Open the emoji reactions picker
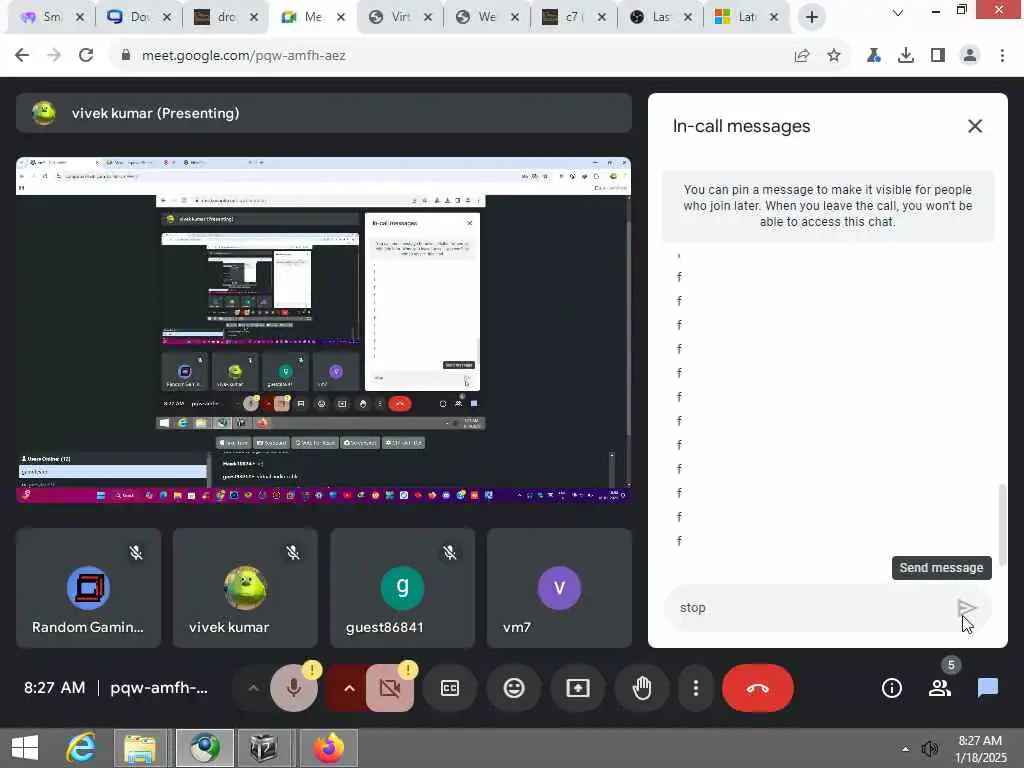This screenshot has height=768, width=1024. pyautogui.click(x=514, y=688)
